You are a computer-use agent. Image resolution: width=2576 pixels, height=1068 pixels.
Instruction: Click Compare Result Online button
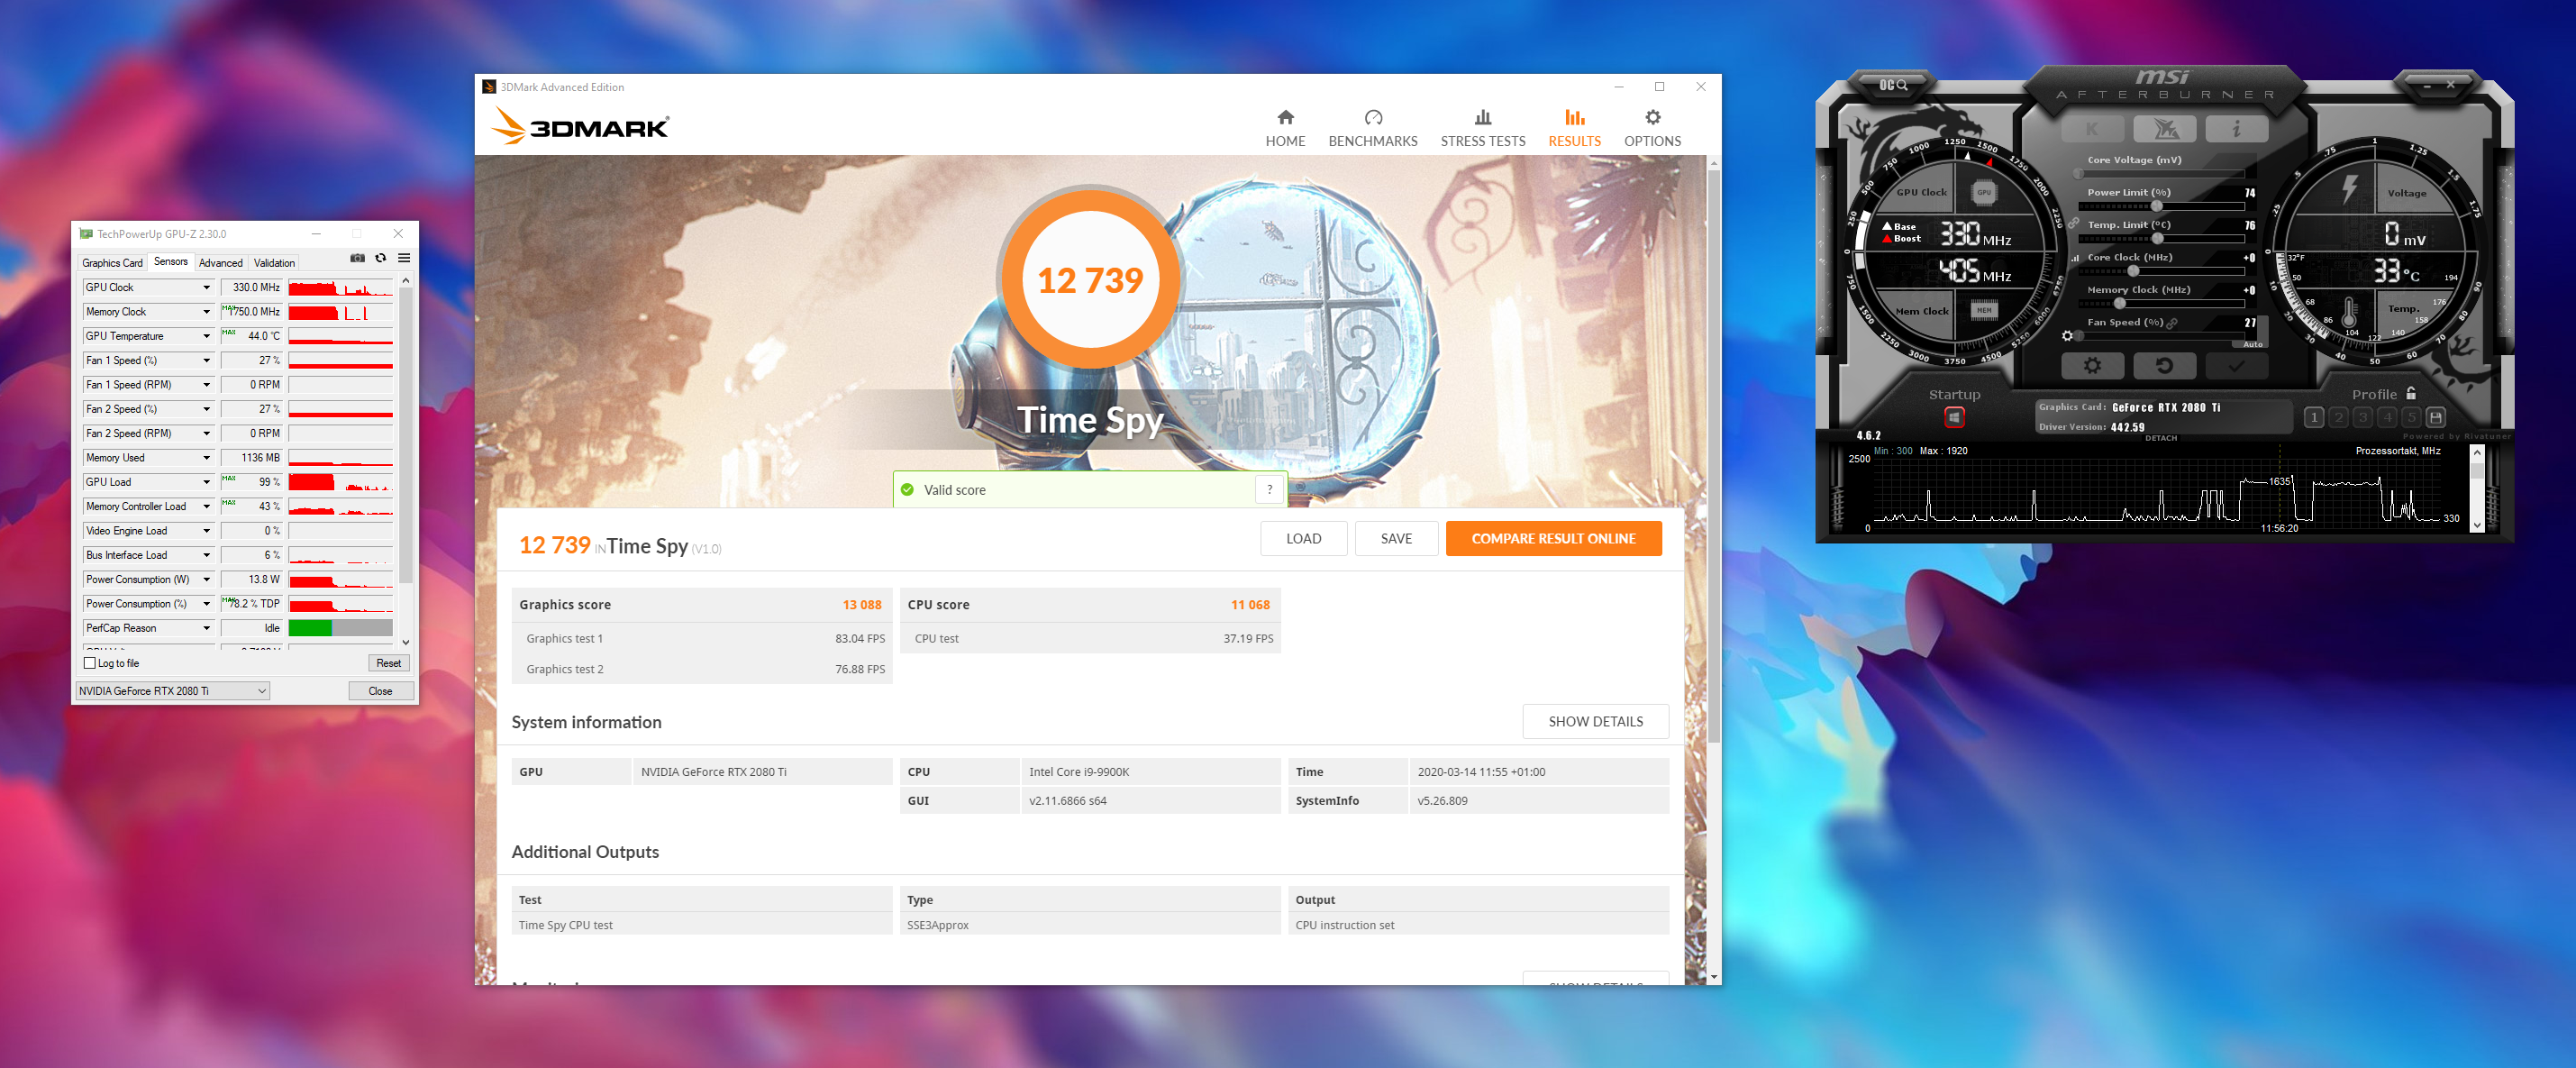(x=1553, y=539)
